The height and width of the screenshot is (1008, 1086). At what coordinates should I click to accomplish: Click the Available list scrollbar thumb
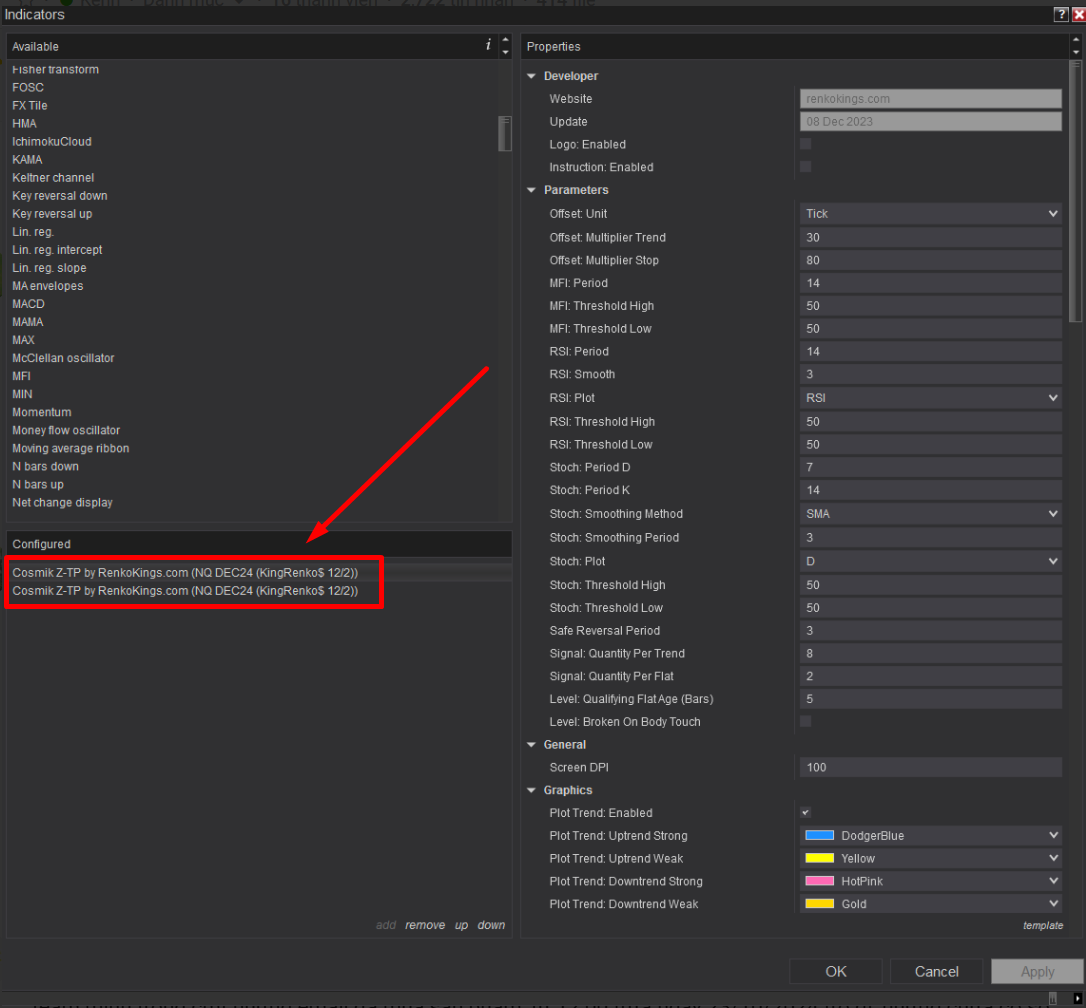click(x=505, y=133)
